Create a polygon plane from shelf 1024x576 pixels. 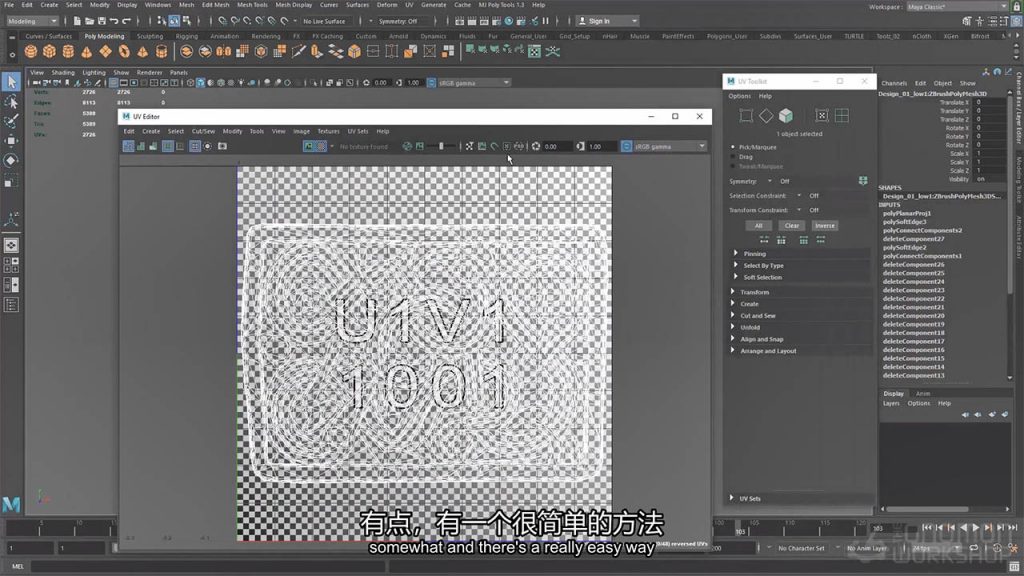click(105, 52)
